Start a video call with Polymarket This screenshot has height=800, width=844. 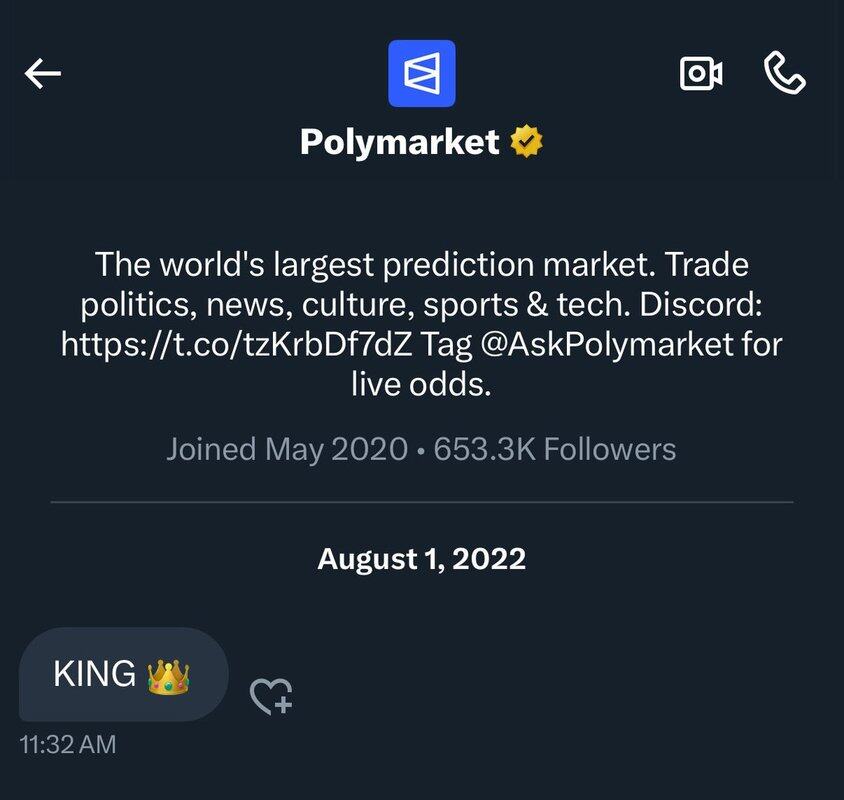701,73
